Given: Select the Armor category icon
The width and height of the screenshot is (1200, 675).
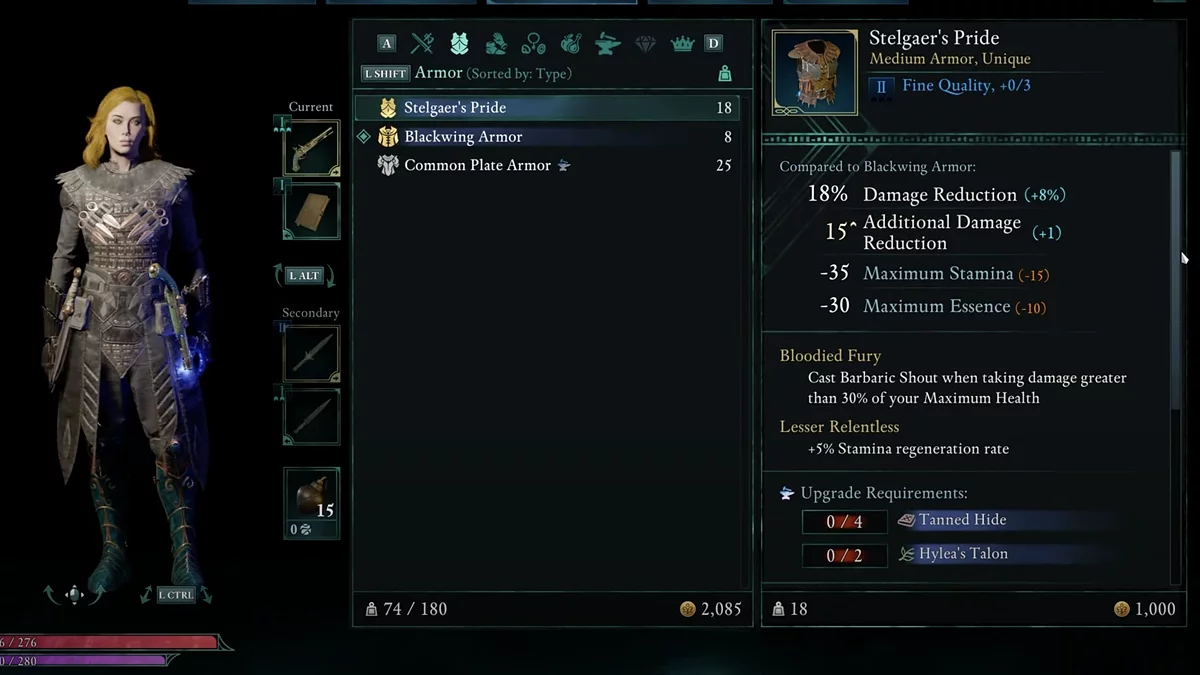Looking at the screenshot, I should (x=460, y=43).
